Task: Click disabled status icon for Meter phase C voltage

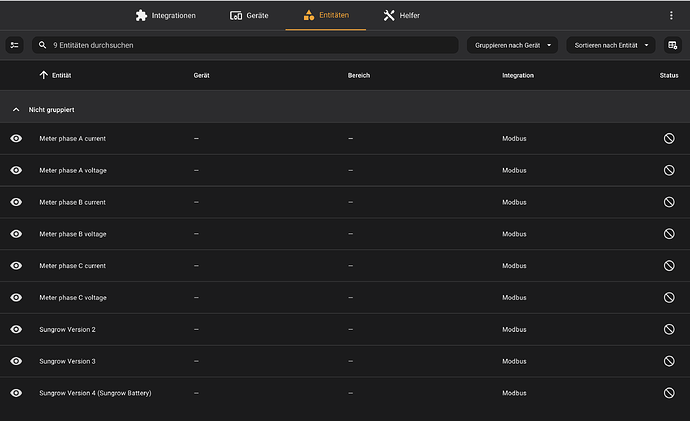Action: [x=669, y=297]
